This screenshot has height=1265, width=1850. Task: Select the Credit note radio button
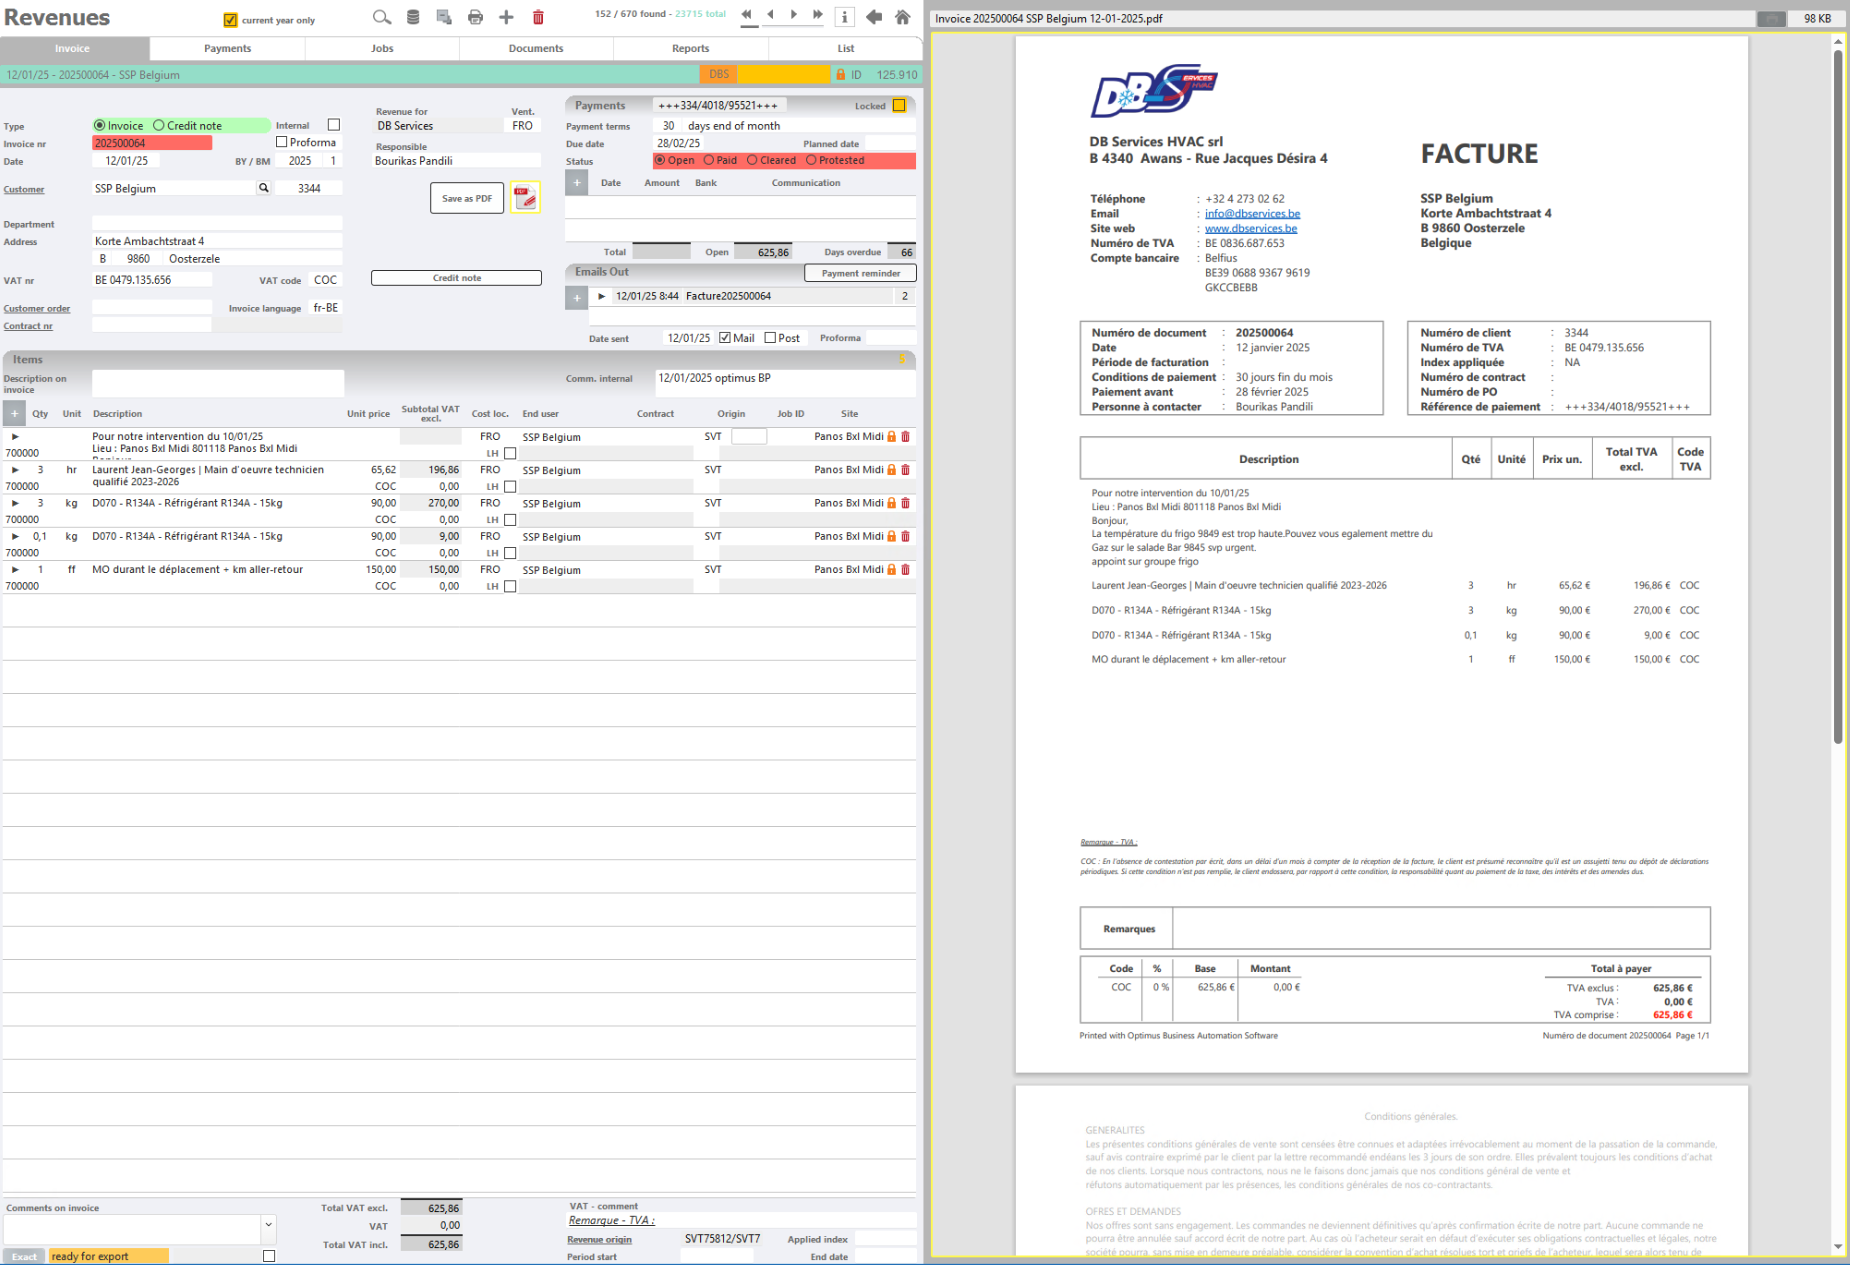click(158, 126)
